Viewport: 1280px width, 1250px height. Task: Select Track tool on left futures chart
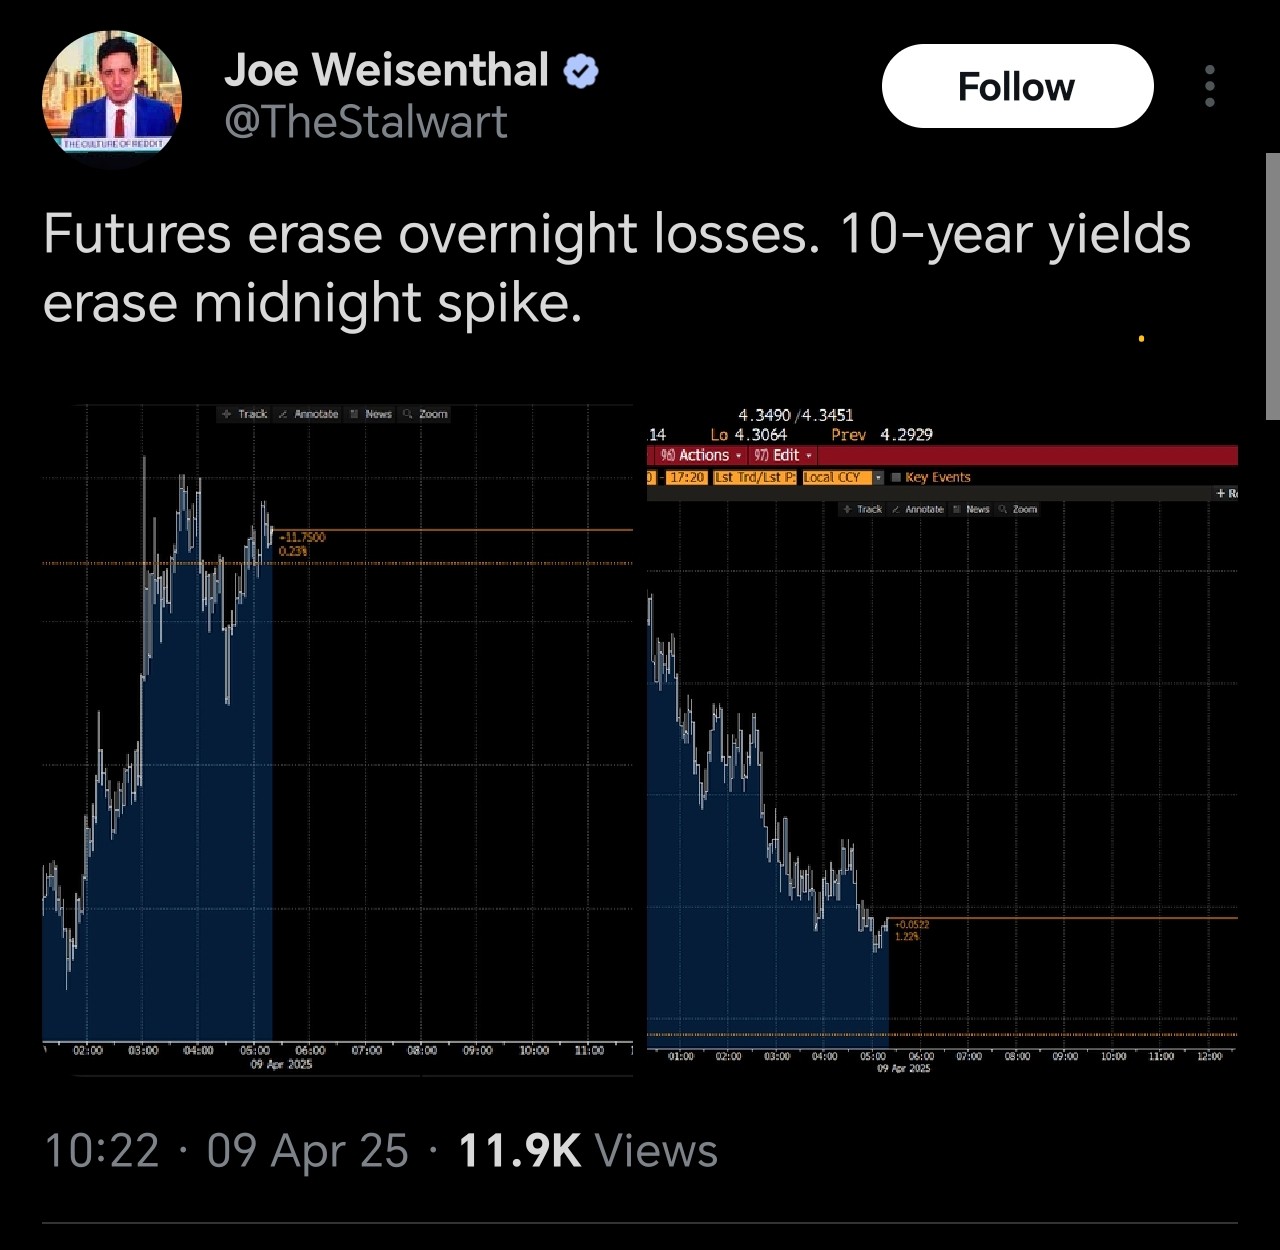(245, 414)
